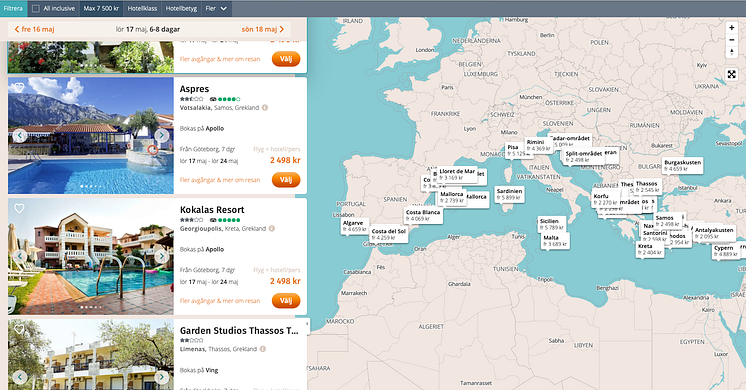Open the Hotellbetyg filter
Viewport: 746px width, 390px height.
181,9
